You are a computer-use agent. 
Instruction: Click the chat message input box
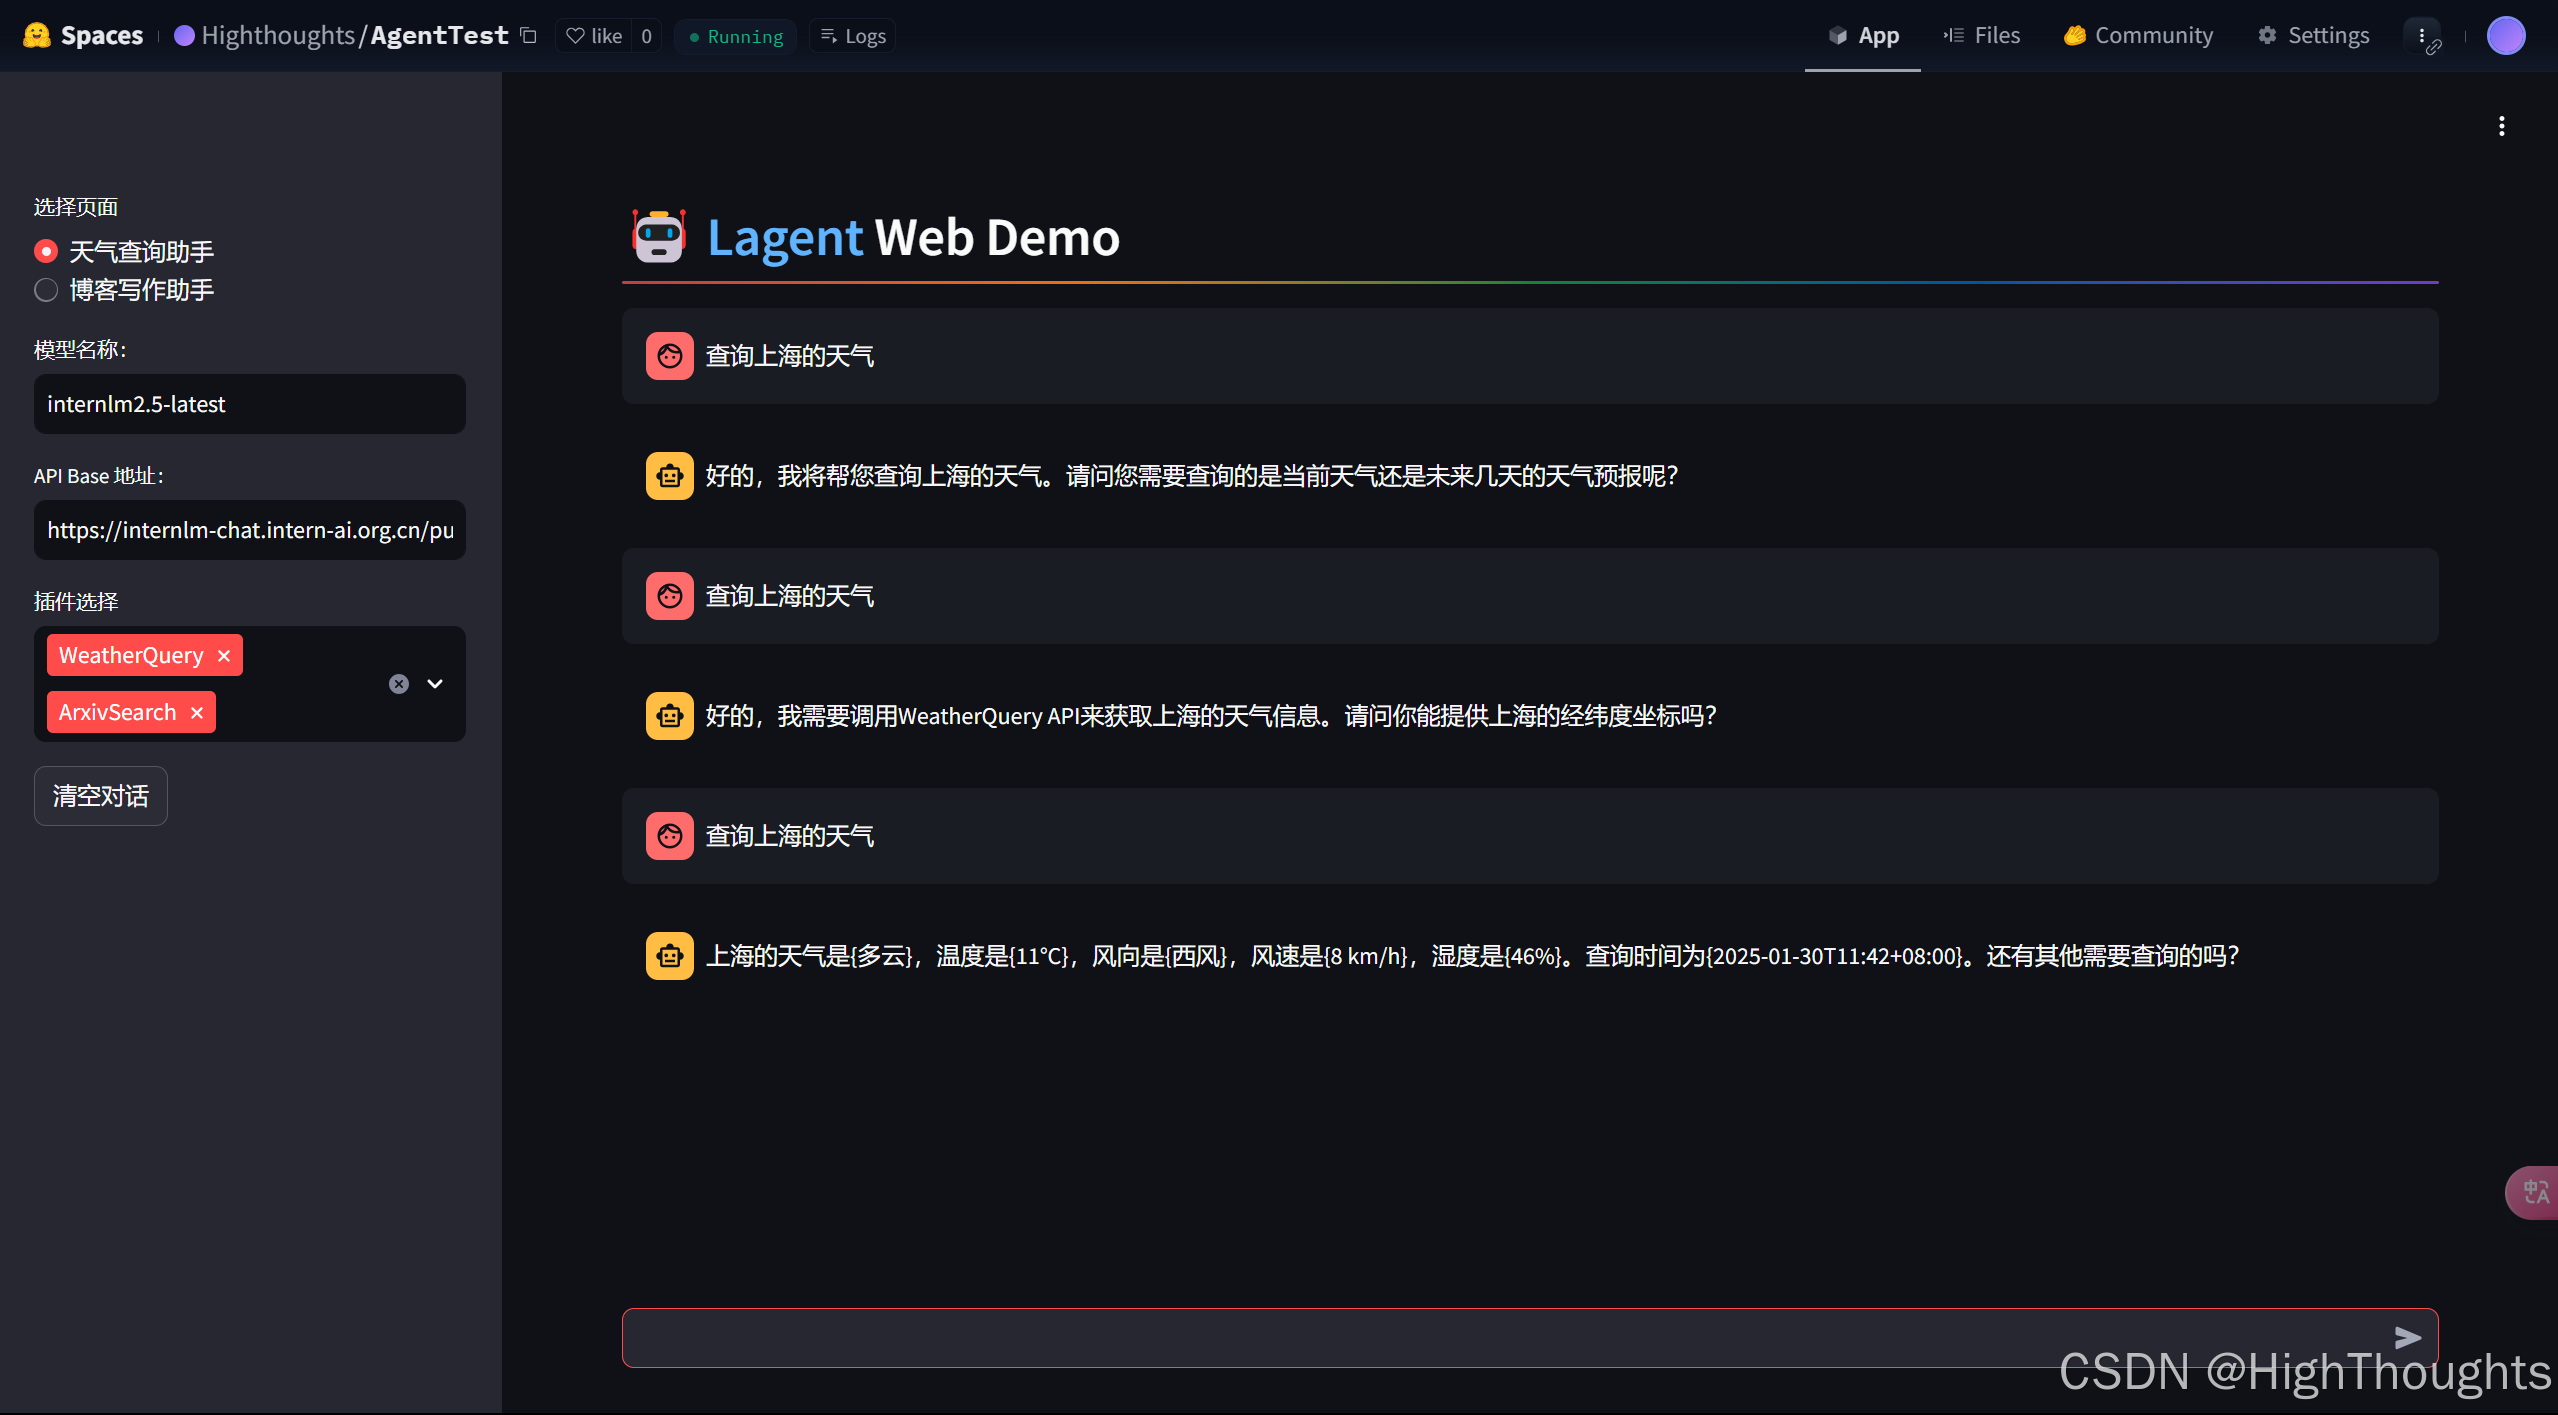[1500, 1337]
